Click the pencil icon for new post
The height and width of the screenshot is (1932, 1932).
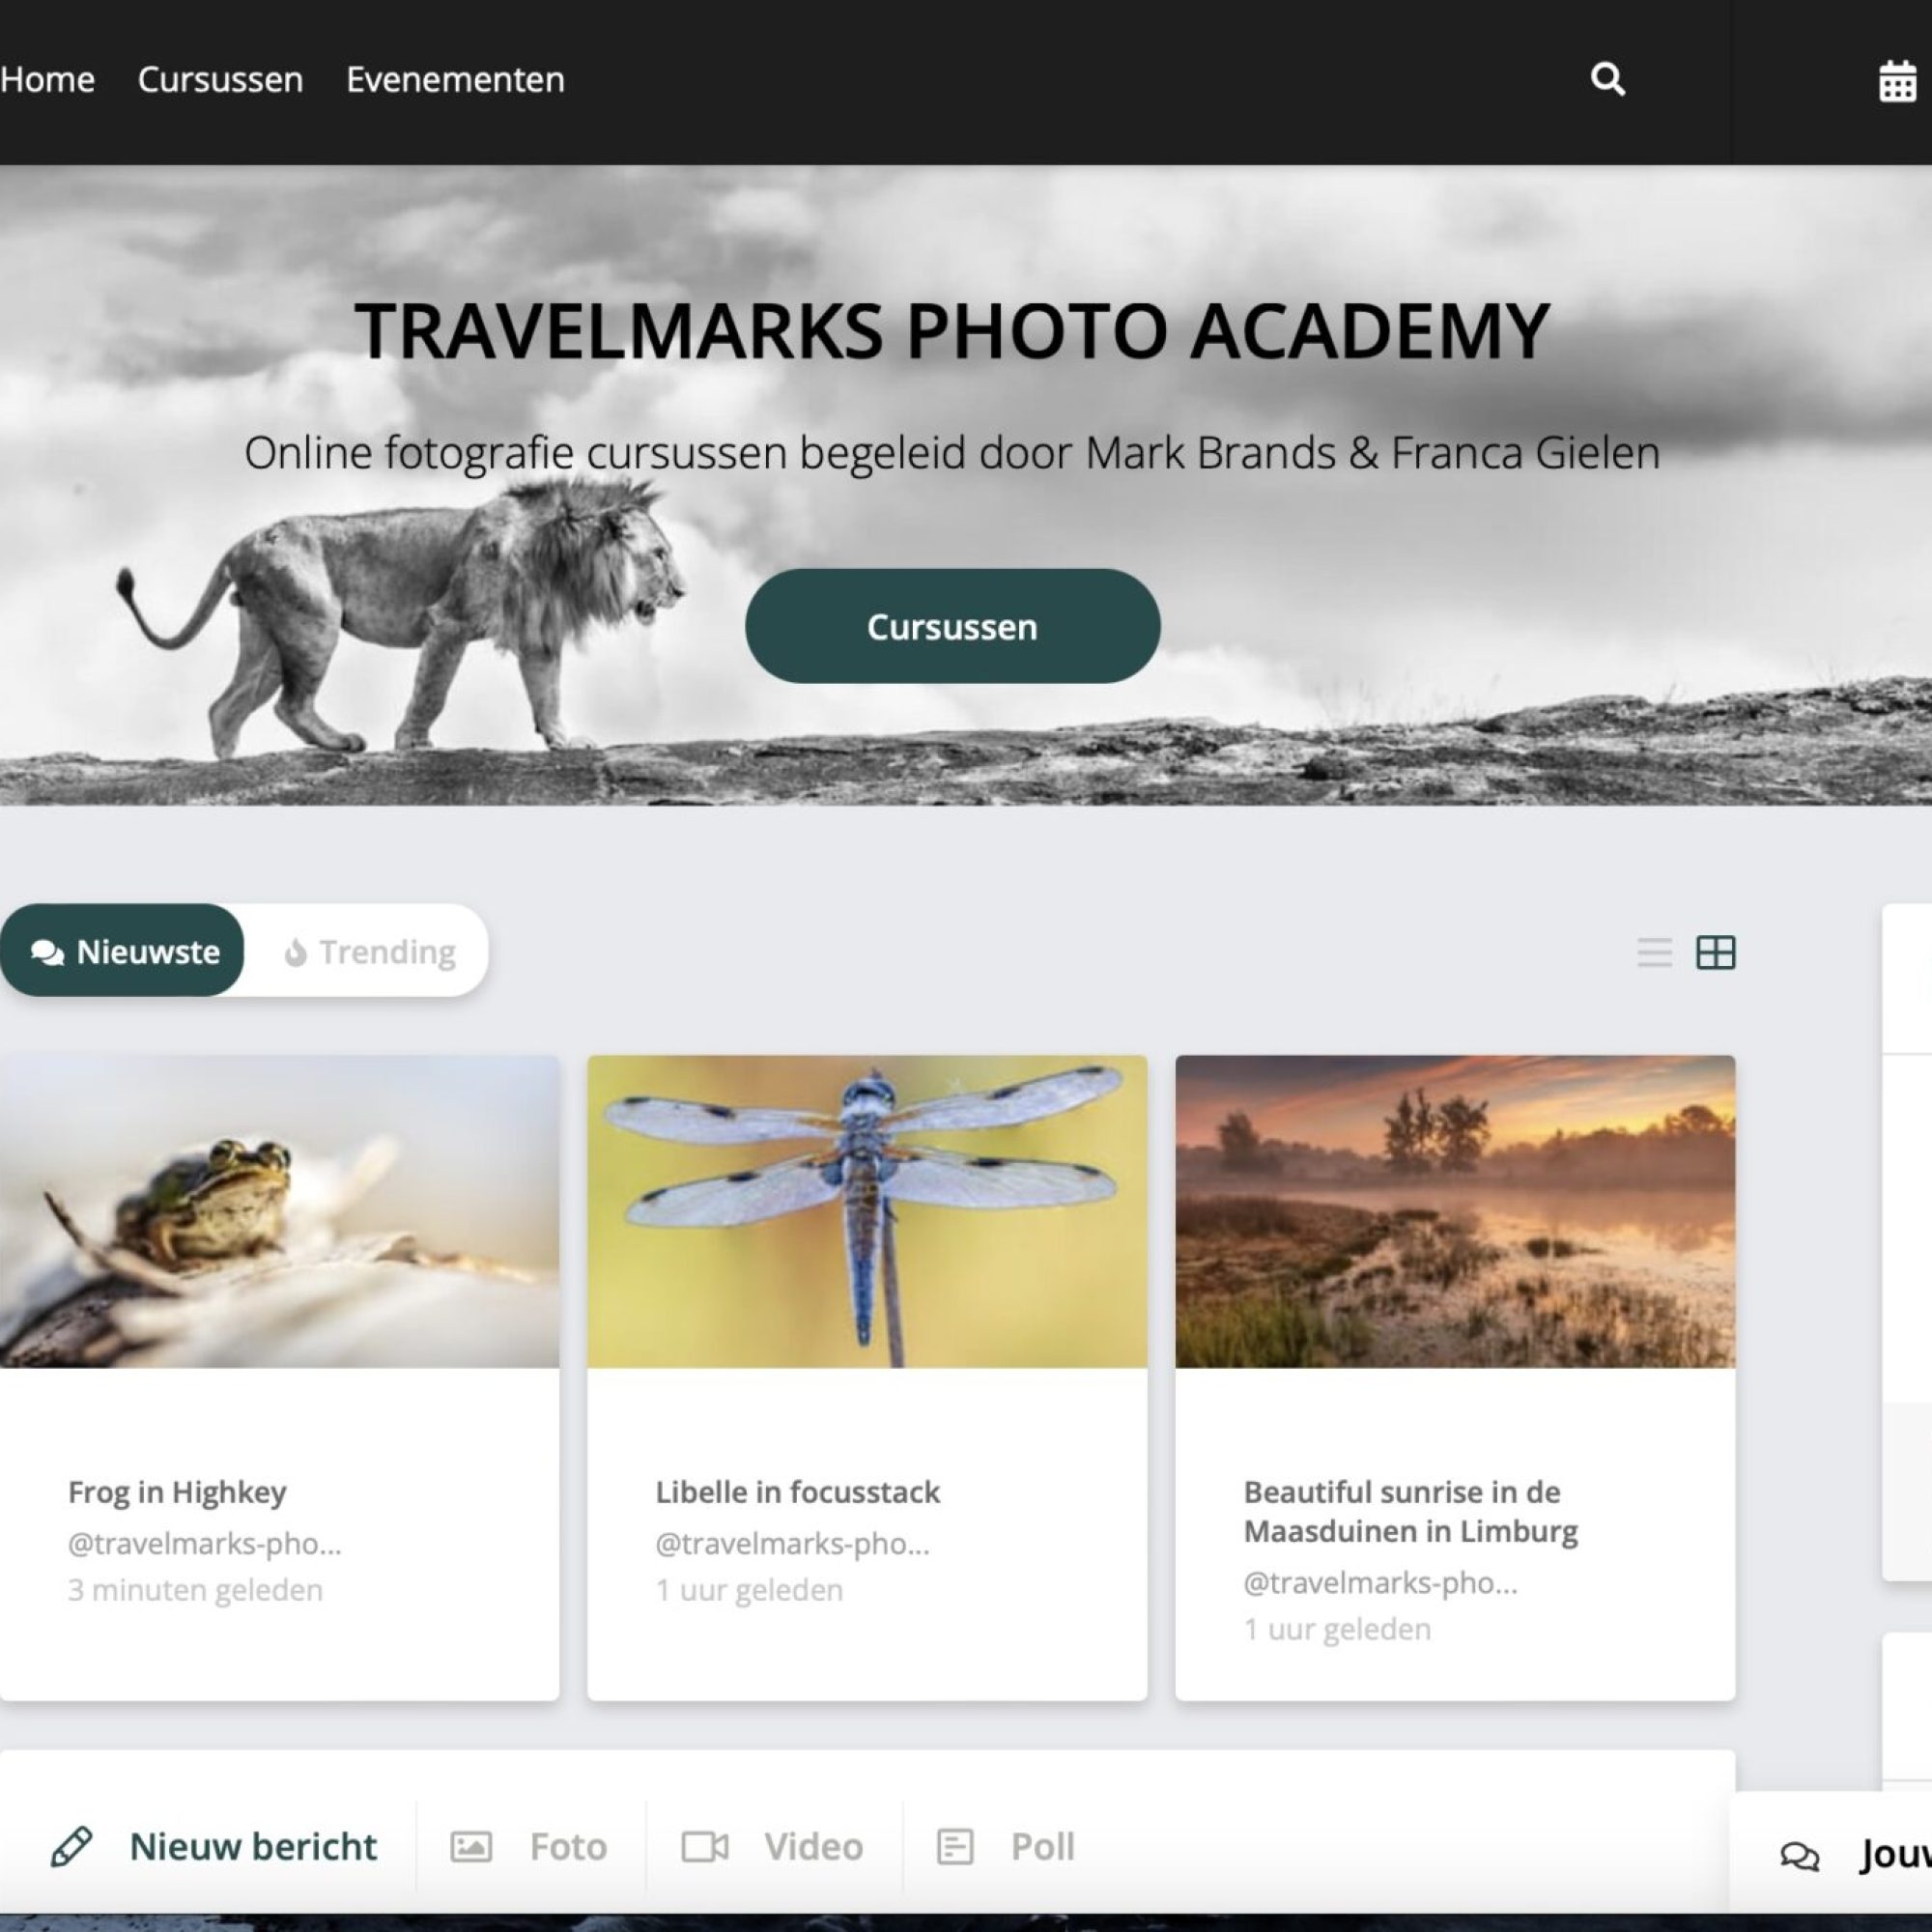click(72, 1846)
